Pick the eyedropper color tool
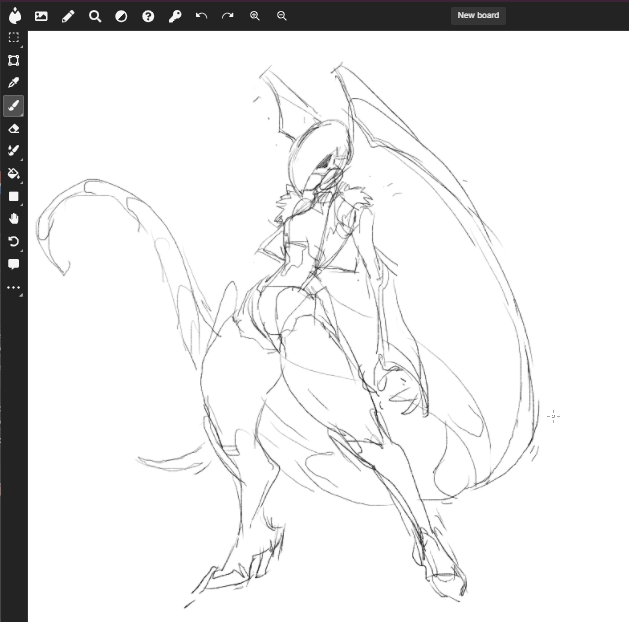This screenshot has width=629, height=622. point(14,83)
